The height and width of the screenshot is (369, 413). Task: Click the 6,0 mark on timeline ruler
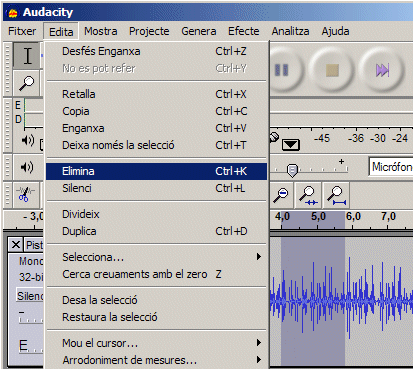[x=353, y=217]
